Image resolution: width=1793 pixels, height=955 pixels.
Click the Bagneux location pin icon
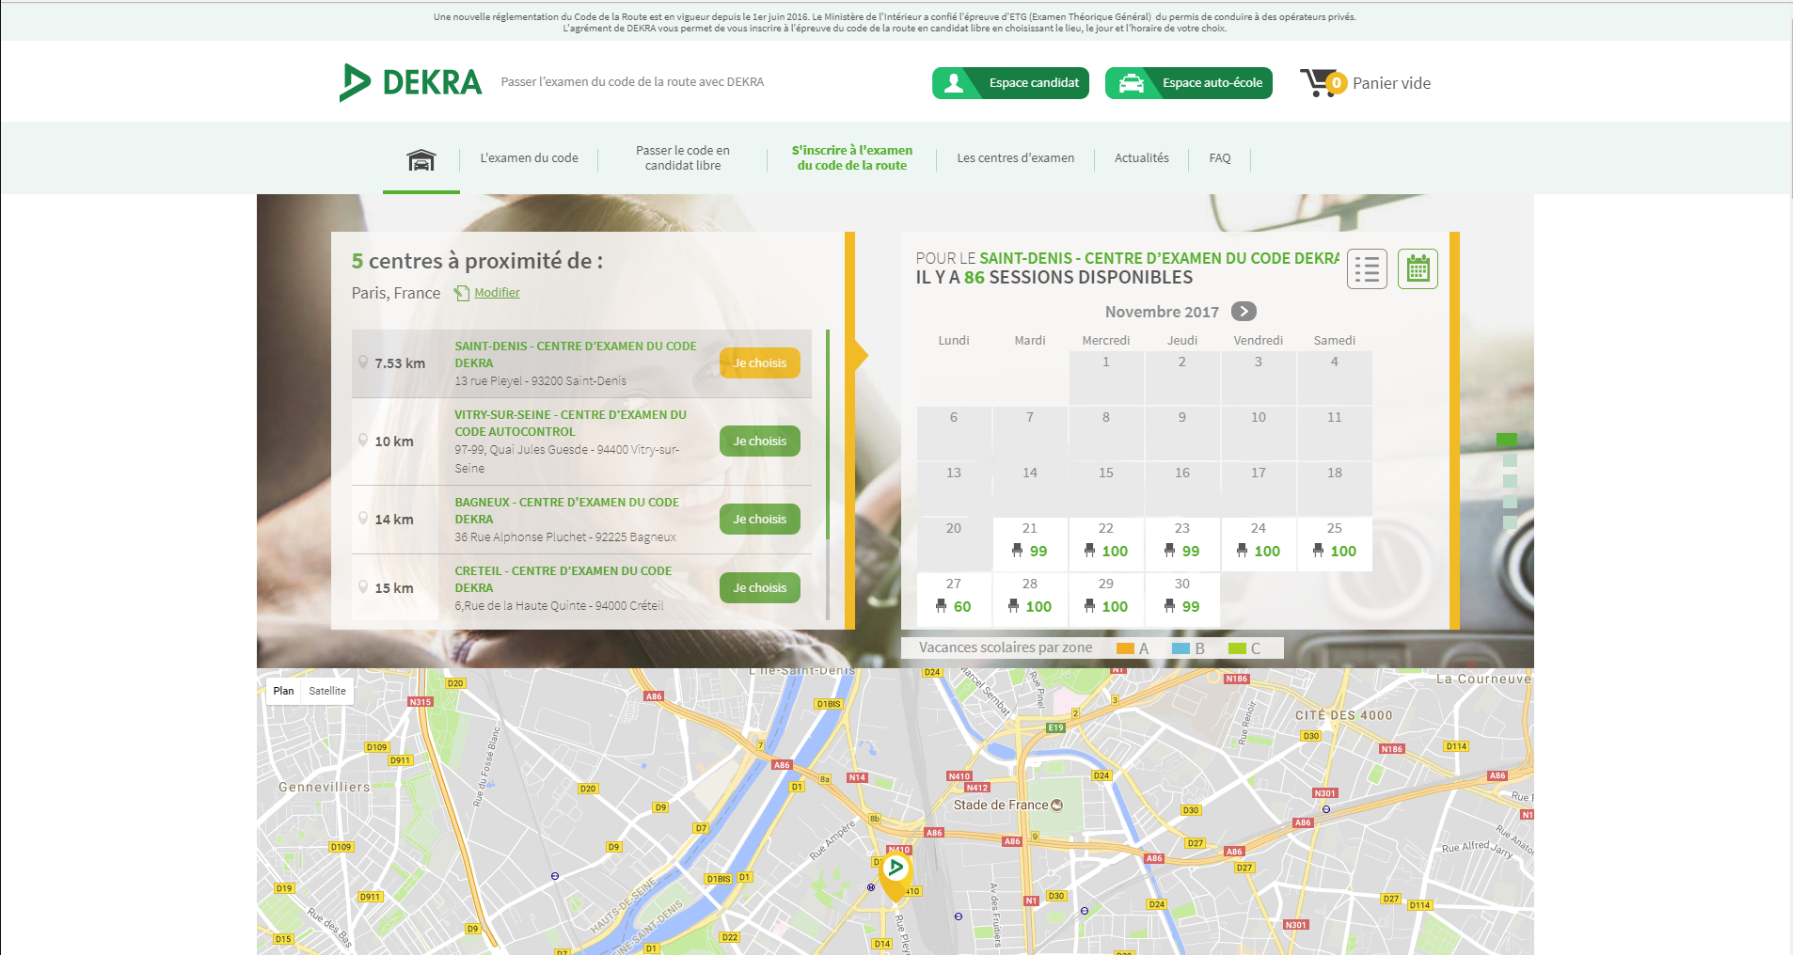pyautogui.click(x=362, y=518)
